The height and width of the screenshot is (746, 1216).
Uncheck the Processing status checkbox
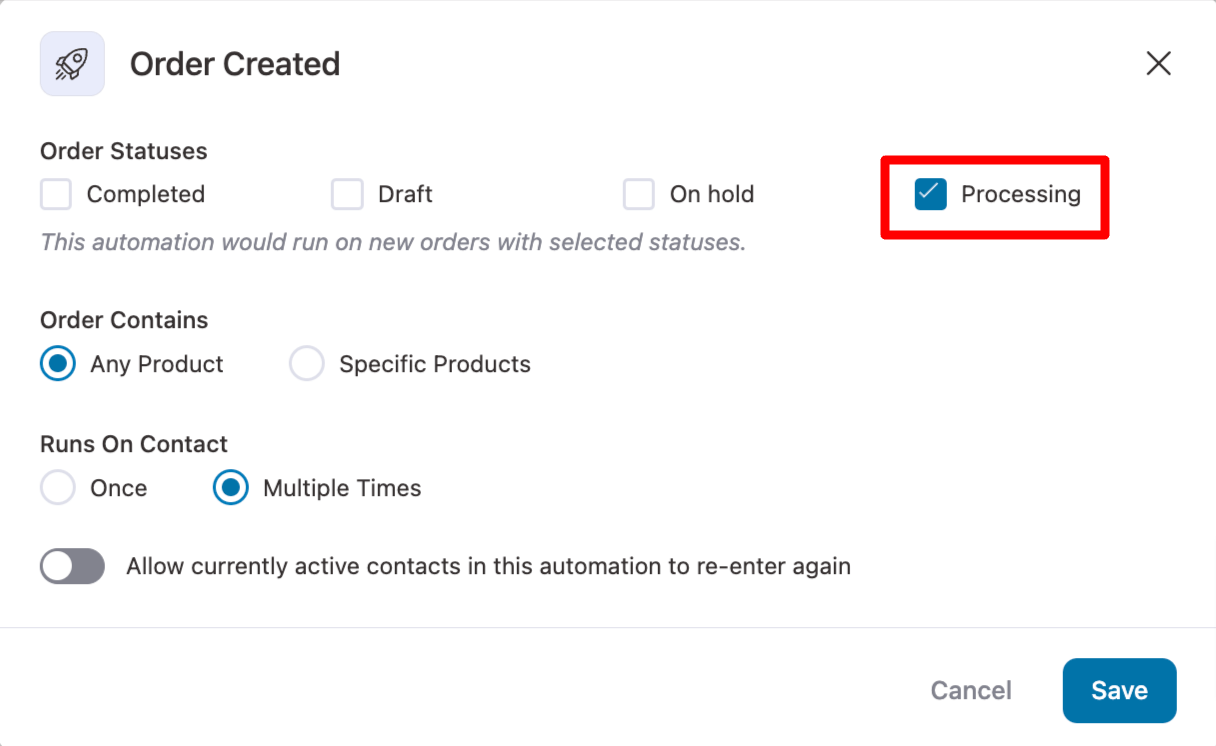pos(931,194)
